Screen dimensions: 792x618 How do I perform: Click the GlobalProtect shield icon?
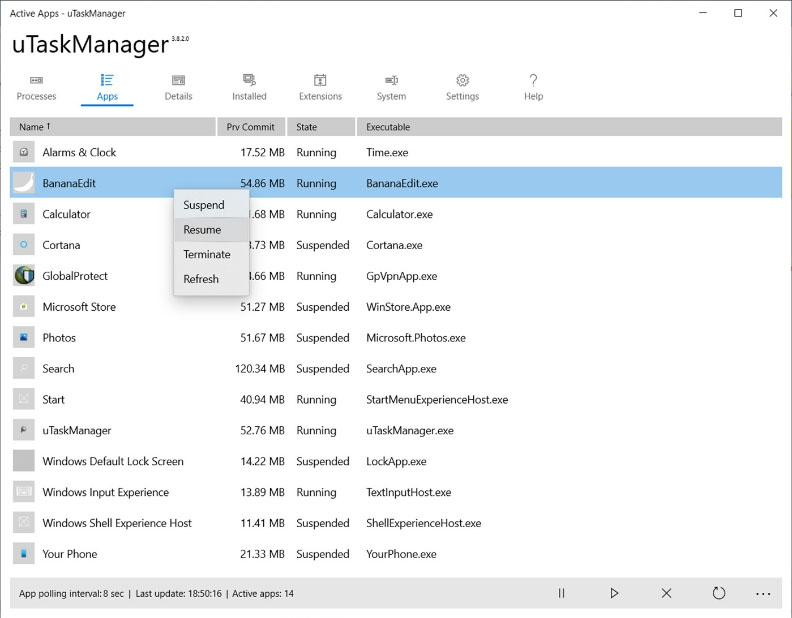click(x=24, y=276)
